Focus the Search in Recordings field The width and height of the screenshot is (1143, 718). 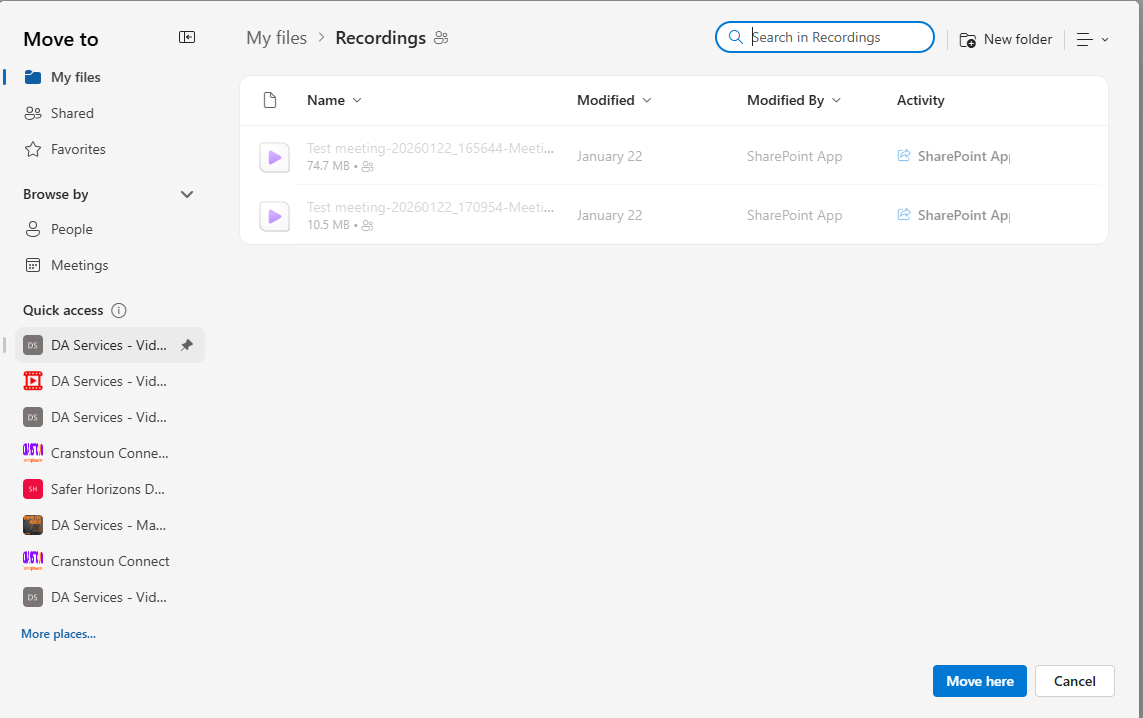tap(838, 38)
